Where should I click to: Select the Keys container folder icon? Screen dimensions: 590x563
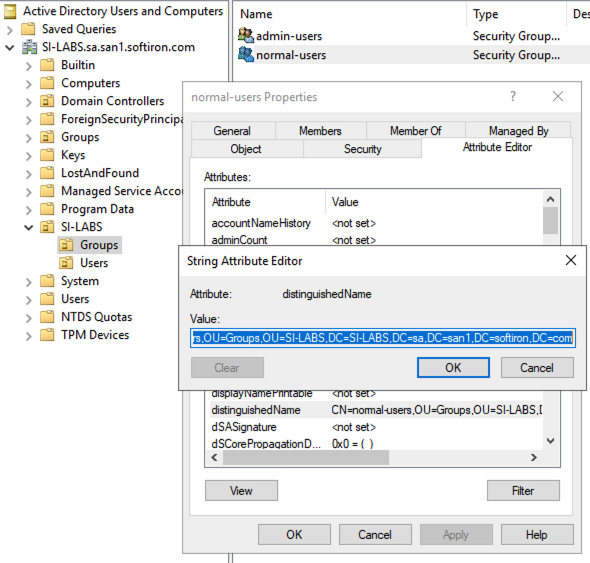47,155
